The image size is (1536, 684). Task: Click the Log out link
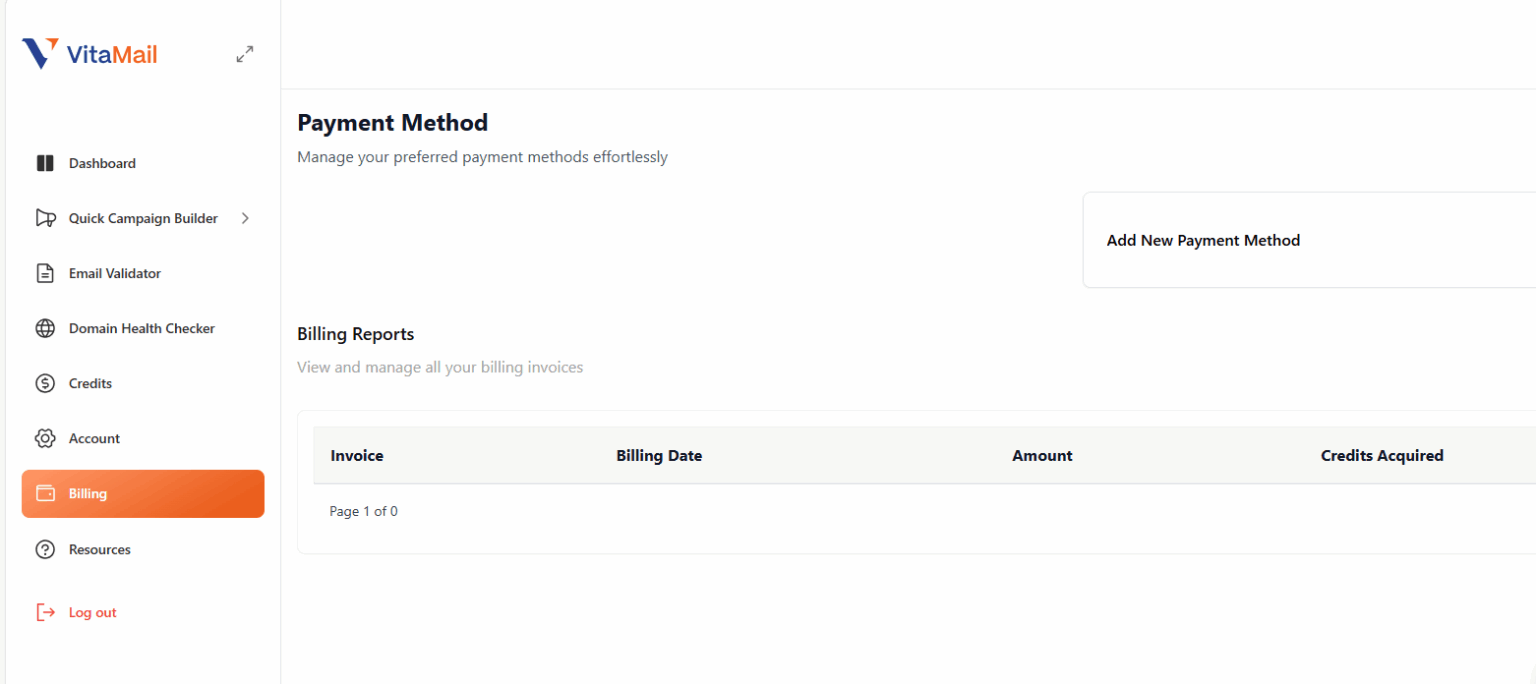tap(92, 612)
